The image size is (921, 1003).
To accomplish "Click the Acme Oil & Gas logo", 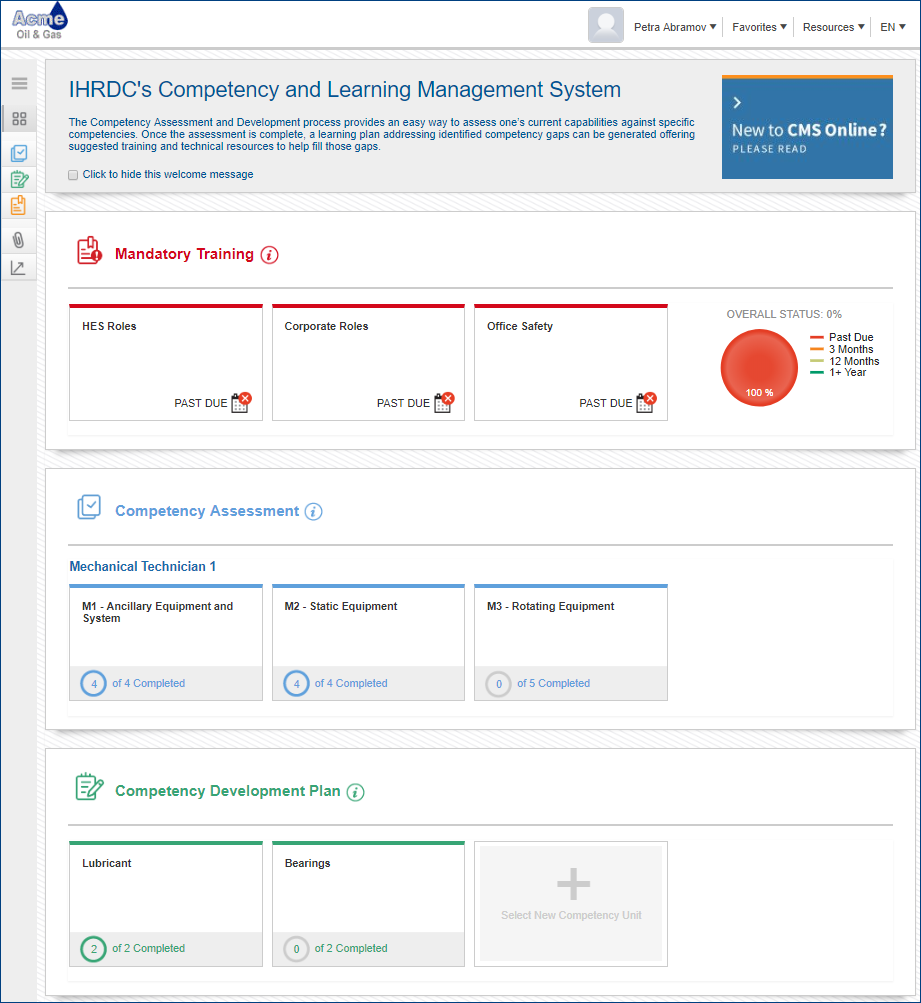I will 40,22.
